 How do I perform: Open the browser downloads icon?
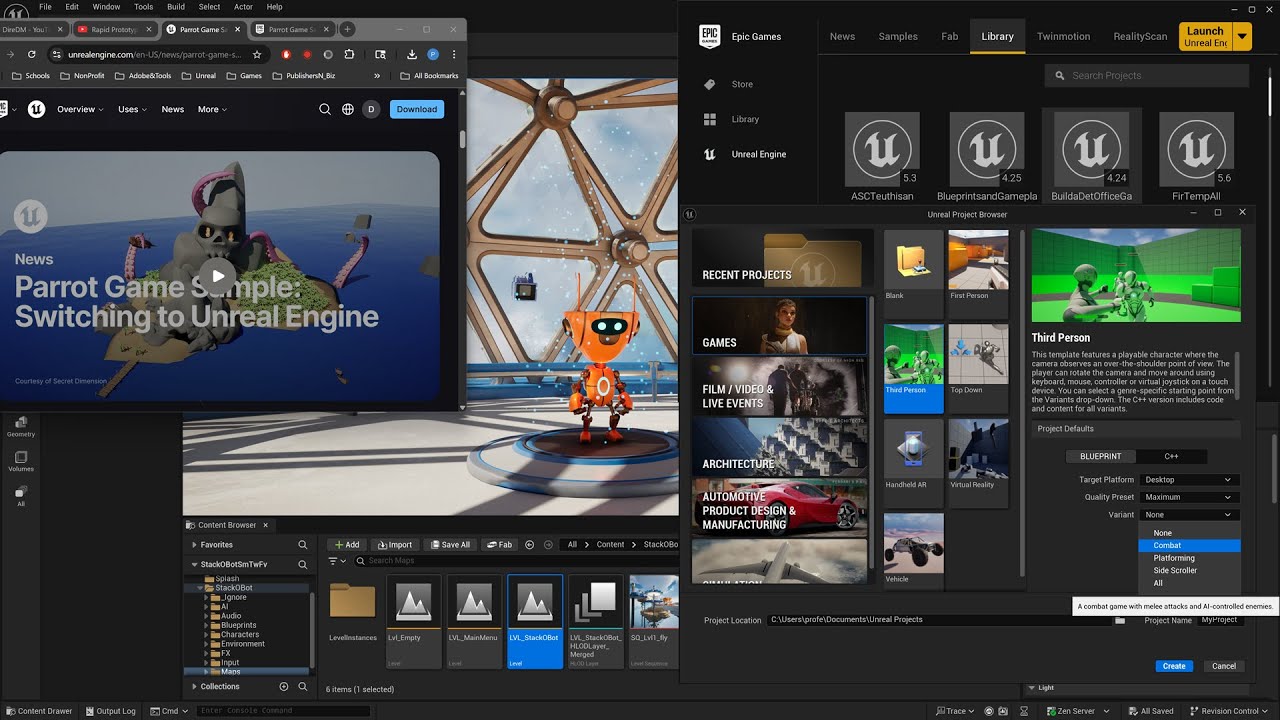click(412, 54)
